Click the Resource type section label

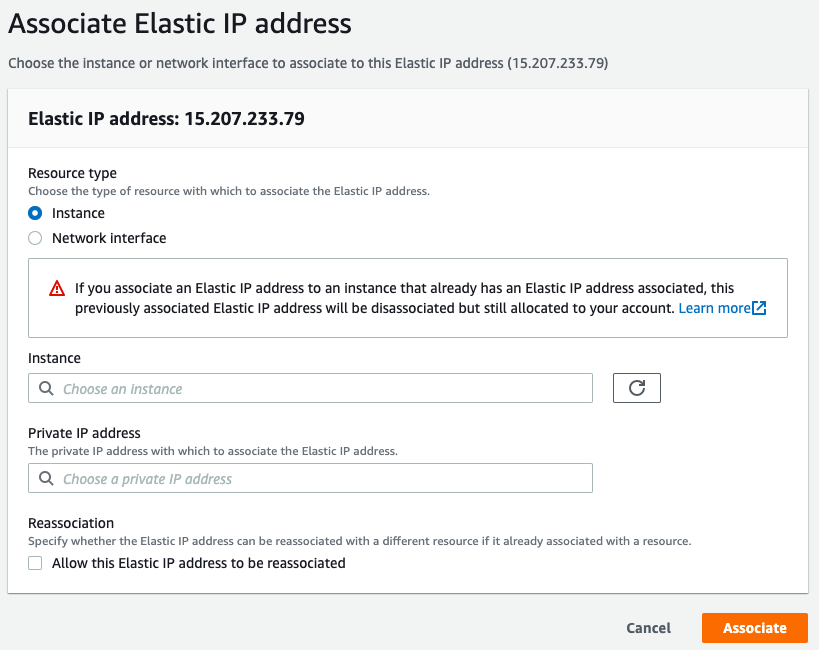72,173
